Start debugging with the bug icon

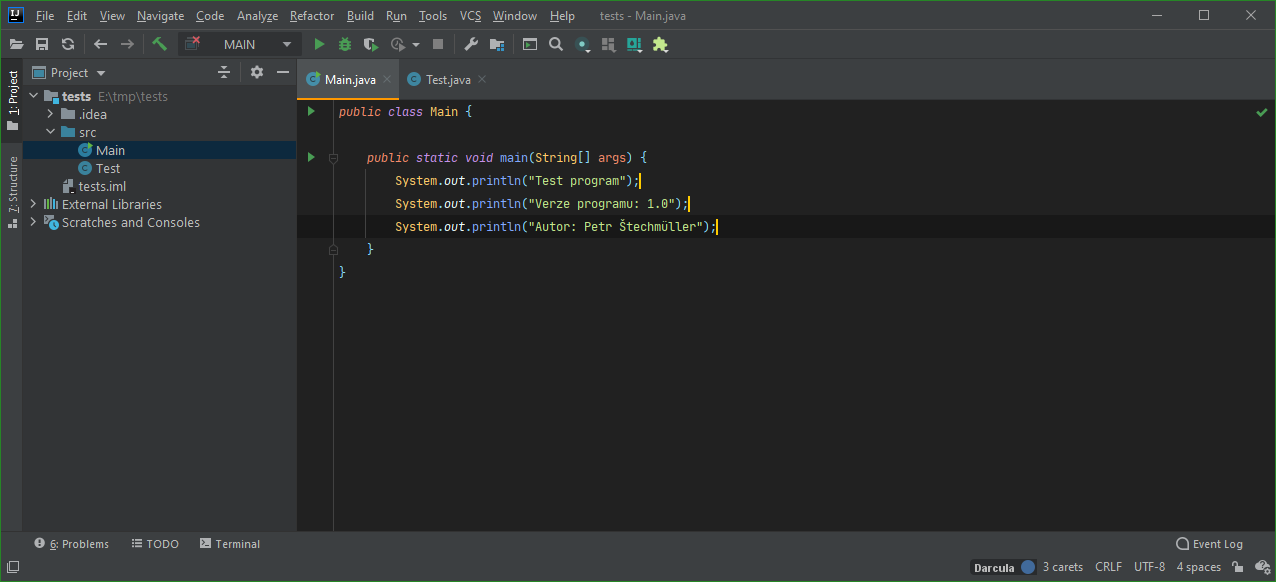(343, 43)
